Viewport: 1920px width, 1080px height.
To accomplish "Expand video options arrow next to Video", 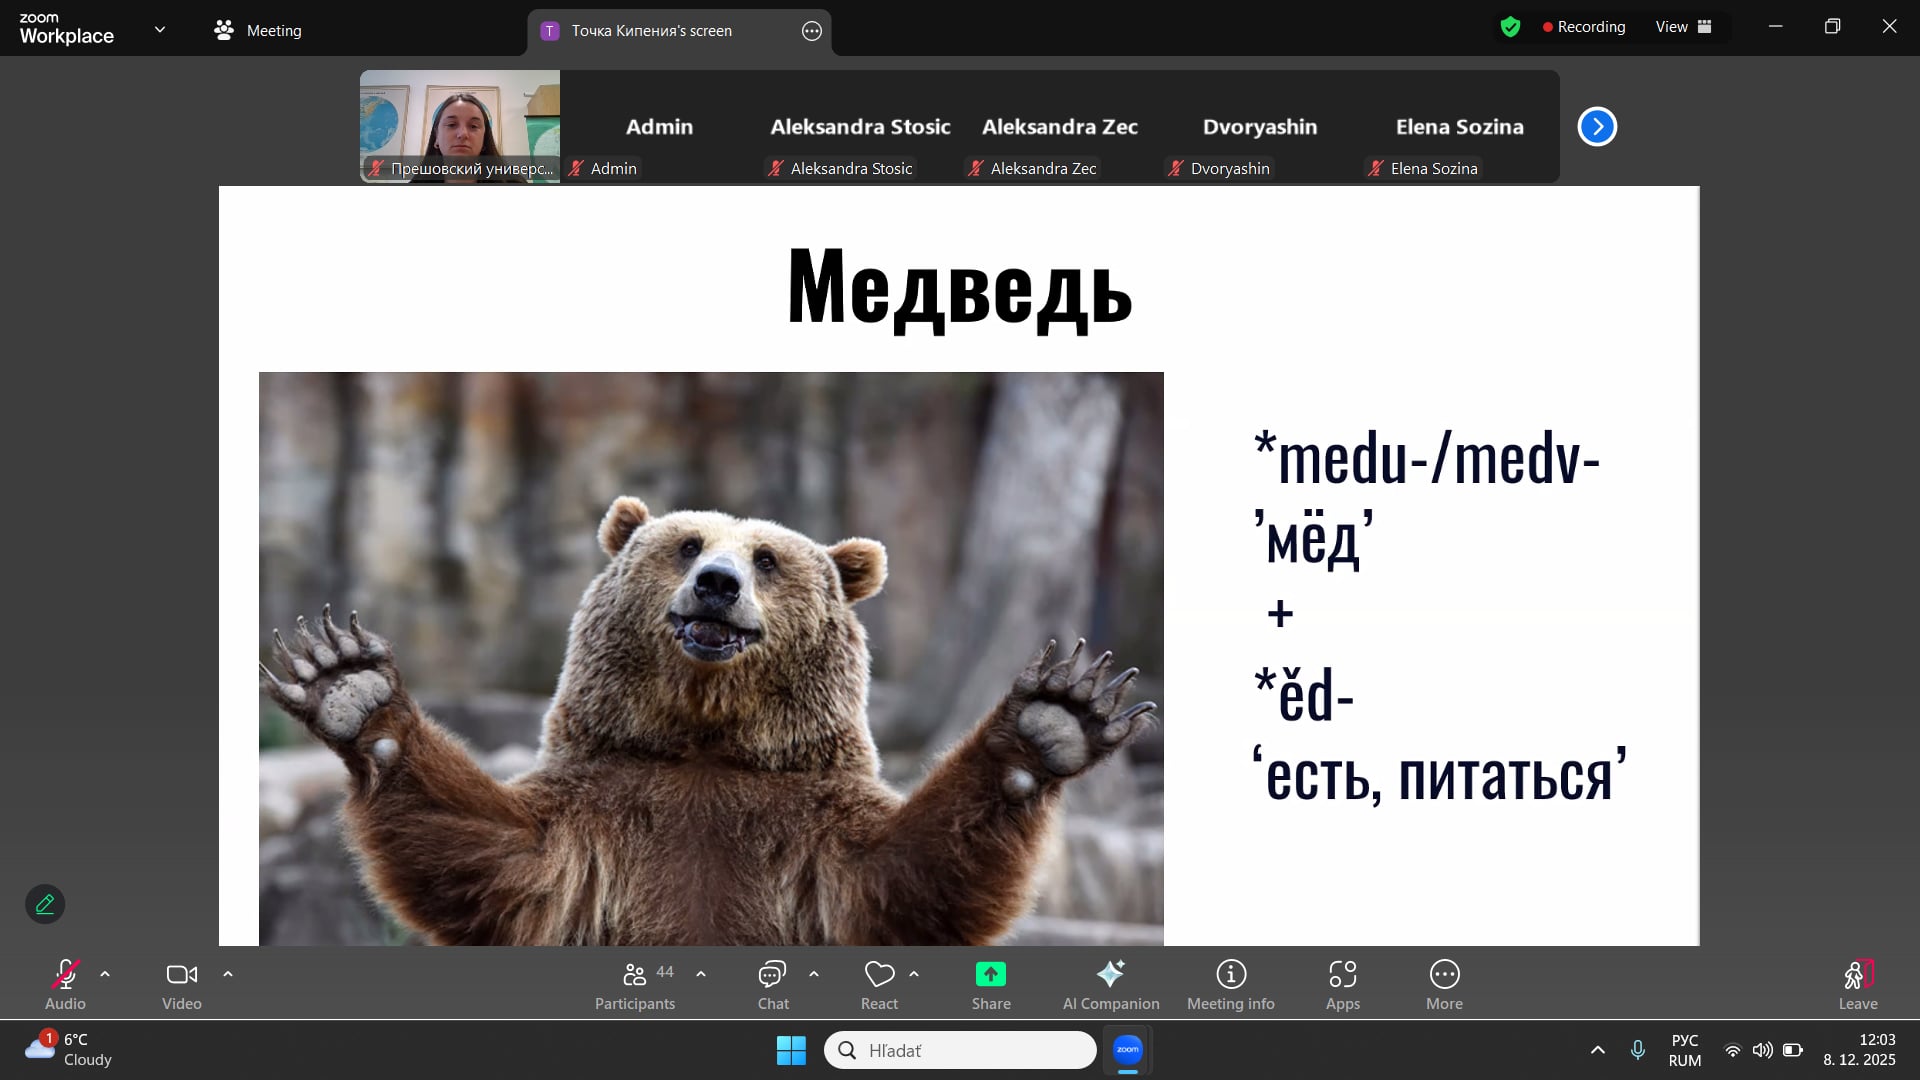I will pos(228,974).
